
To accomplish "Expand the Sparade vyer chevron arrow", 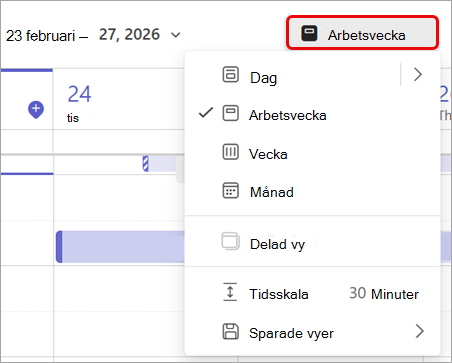I will click(420, 332).
